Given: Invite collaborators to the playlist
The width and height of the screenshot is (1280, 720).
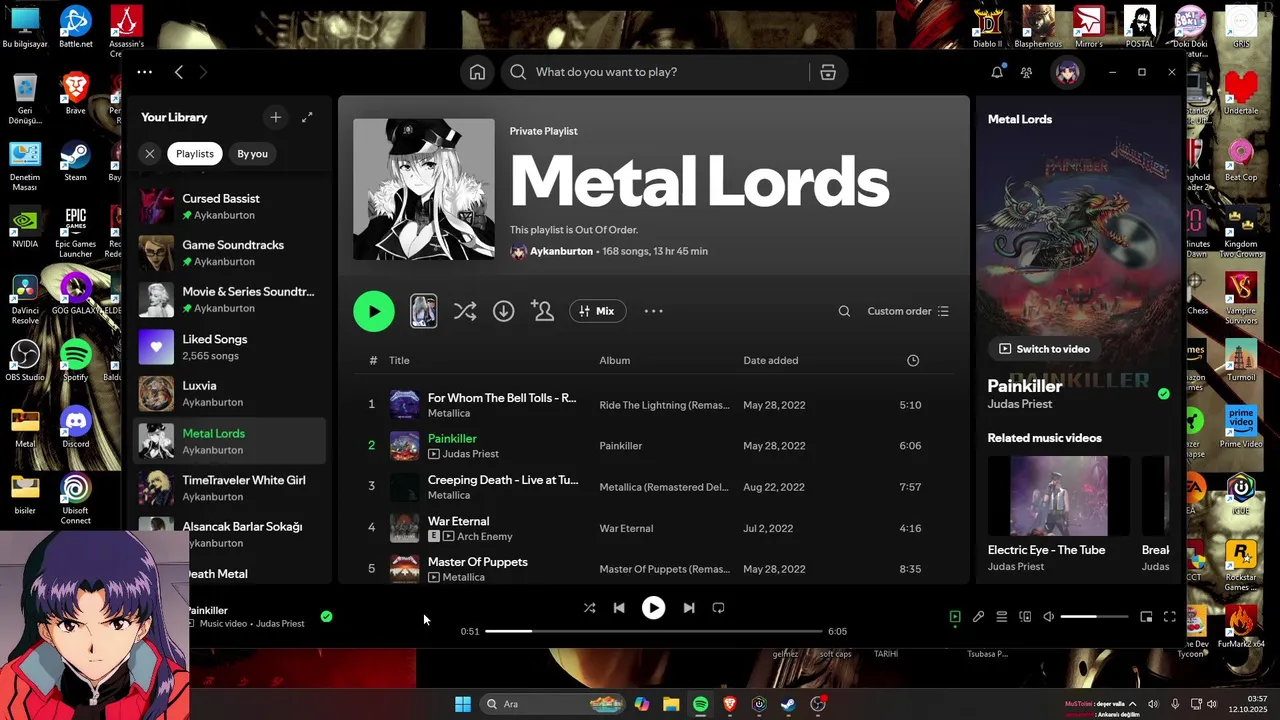Looking at the screenshot, I should coord(543,311).
